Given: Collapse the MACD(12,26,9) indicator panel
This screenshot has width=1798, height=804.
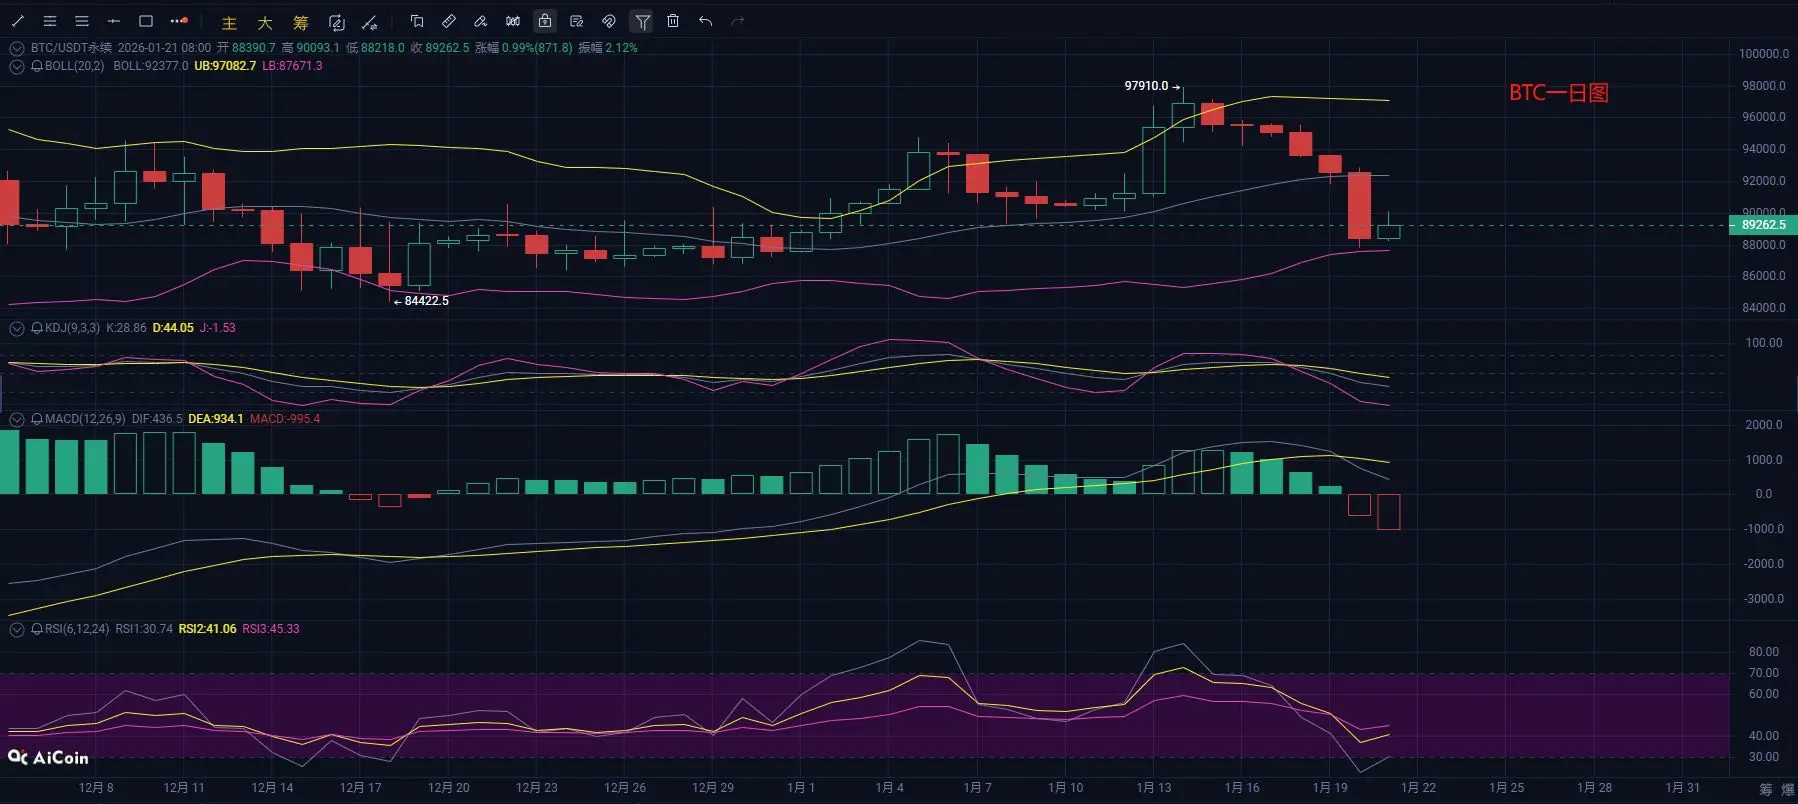Looking at the screenshot, I should [17, 419].
